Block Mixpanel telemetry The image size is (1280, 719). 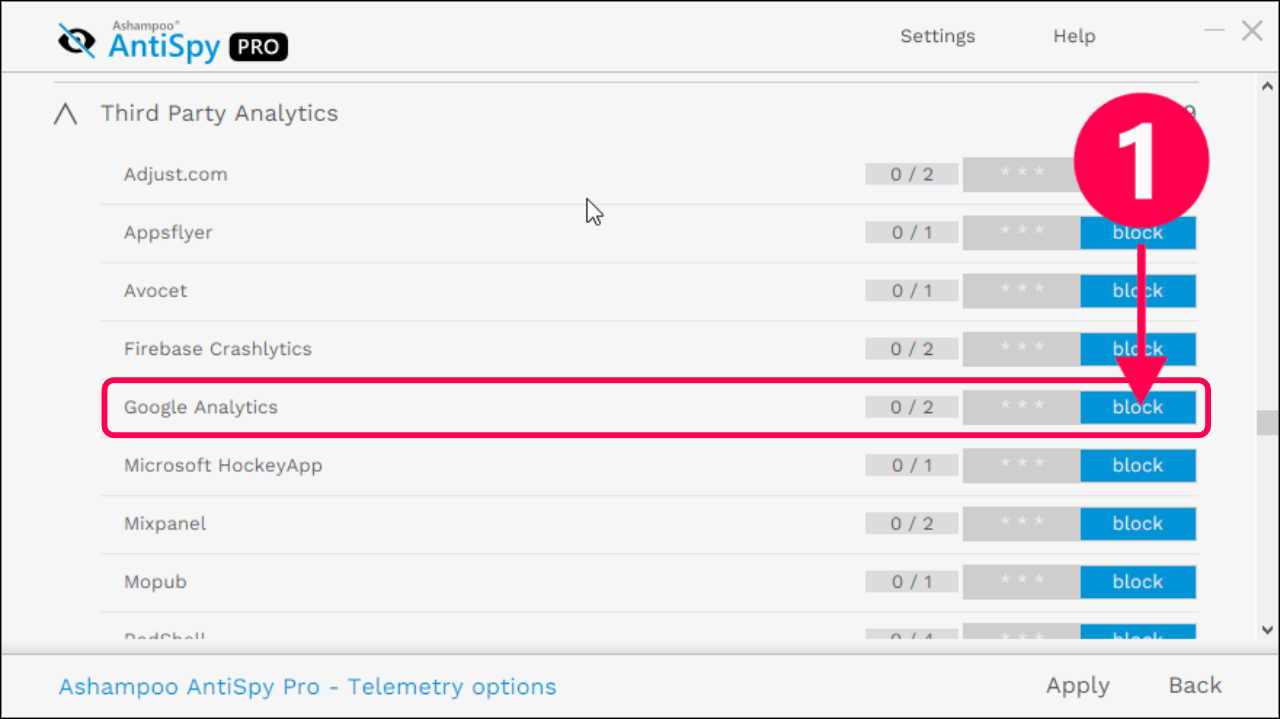pos(1138,523)
